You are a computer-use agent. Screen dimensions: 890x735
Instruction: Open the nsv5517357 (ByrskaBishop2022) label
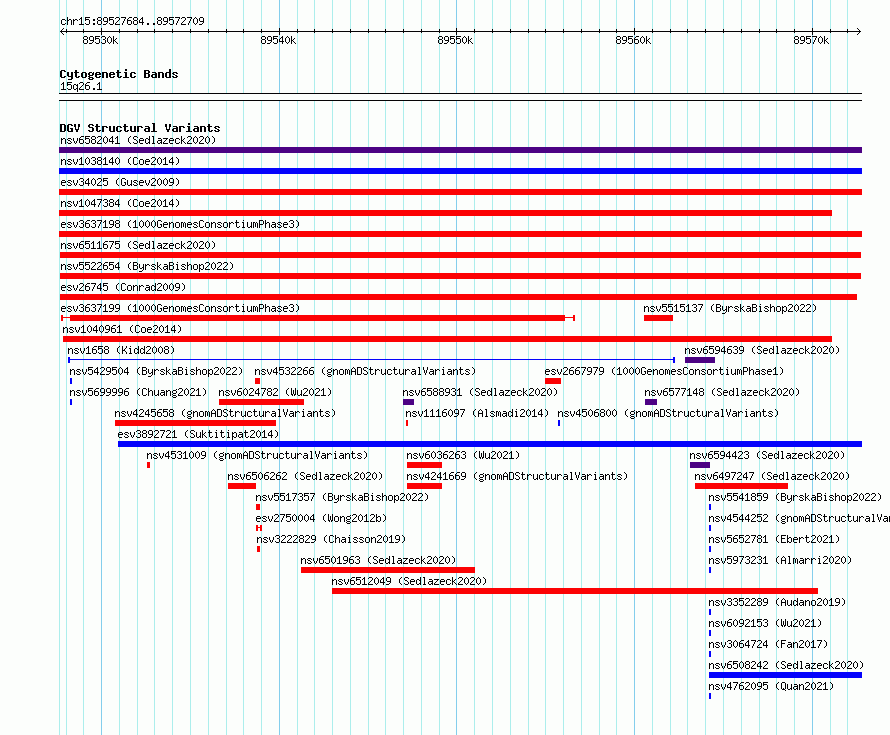click(x=342, y=497)
